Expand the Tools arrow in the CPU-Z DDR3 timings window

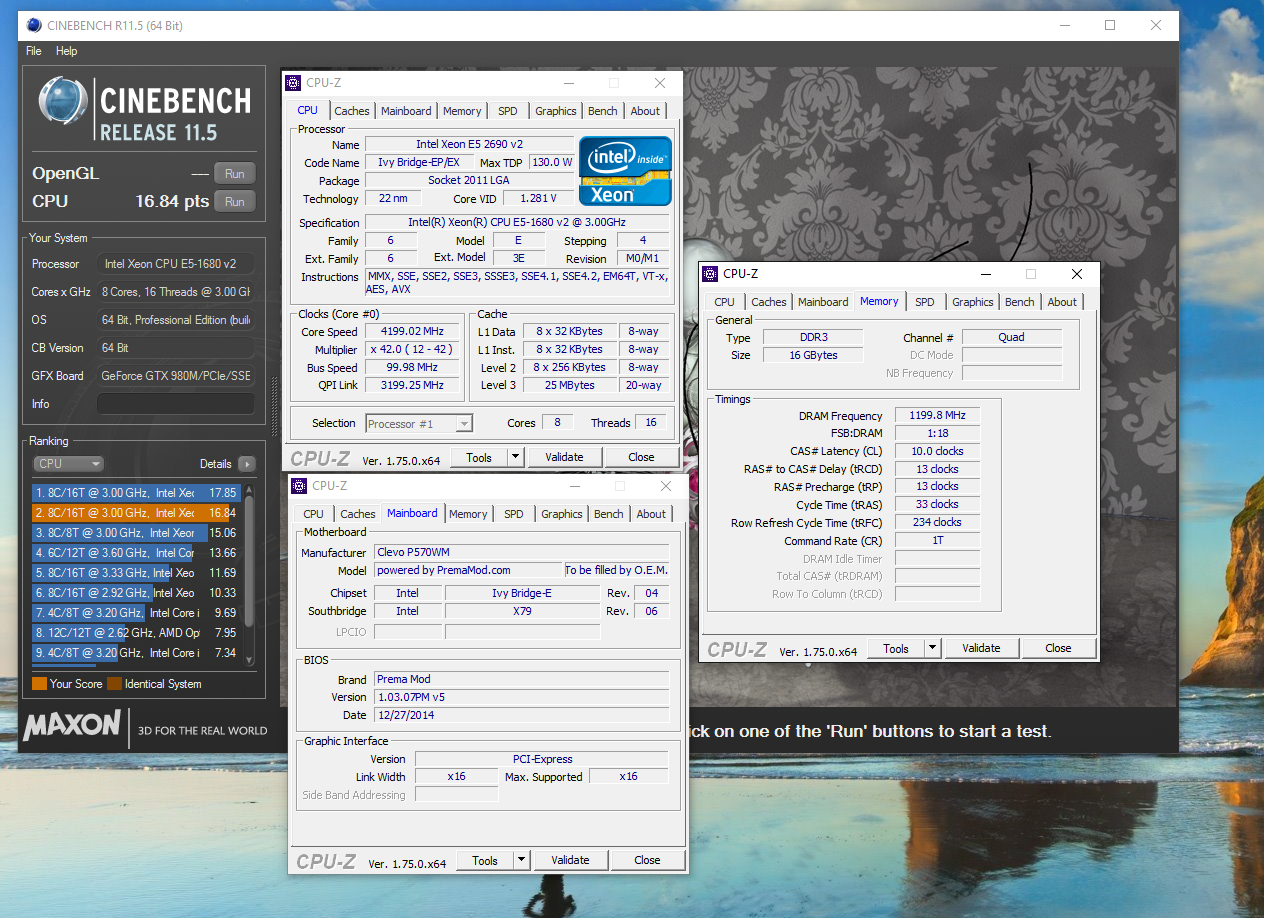(933, 648)
